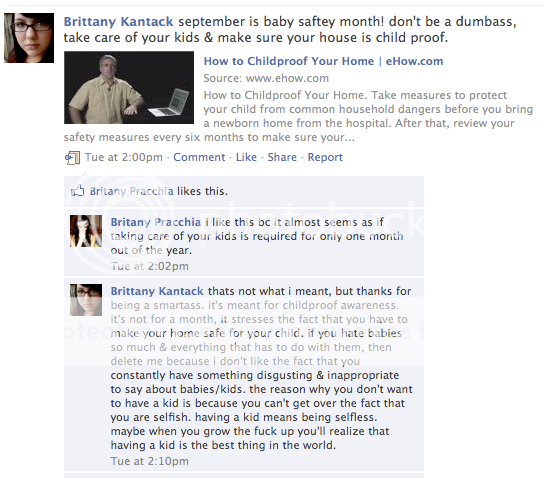Click Britany Pracchia's comment avatar
The image size is (547, 478).
[x=86, y=231]
